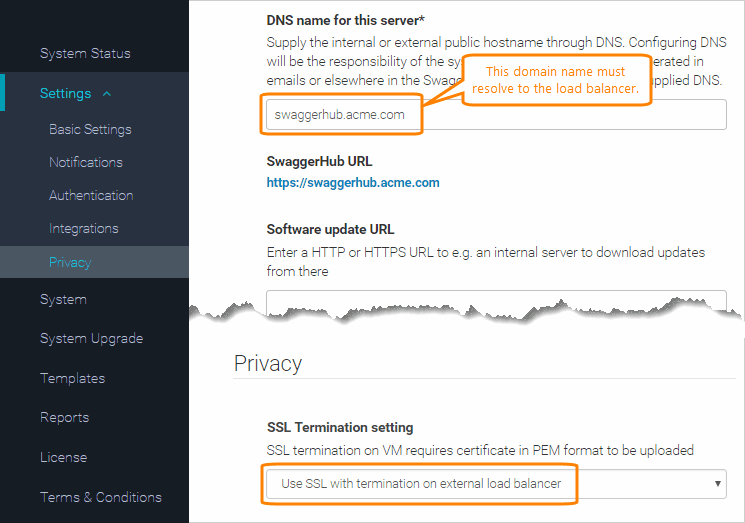Image resolution: width=745 pixels, height=523 pixels.
Task: Open the Templates page
Action: click(72, 378)
